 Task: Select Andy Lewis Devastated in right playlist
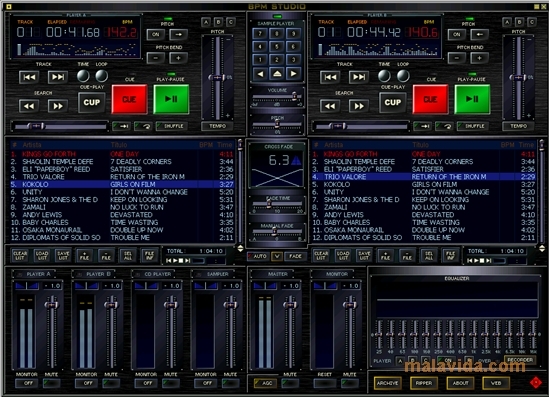[423, 215]
